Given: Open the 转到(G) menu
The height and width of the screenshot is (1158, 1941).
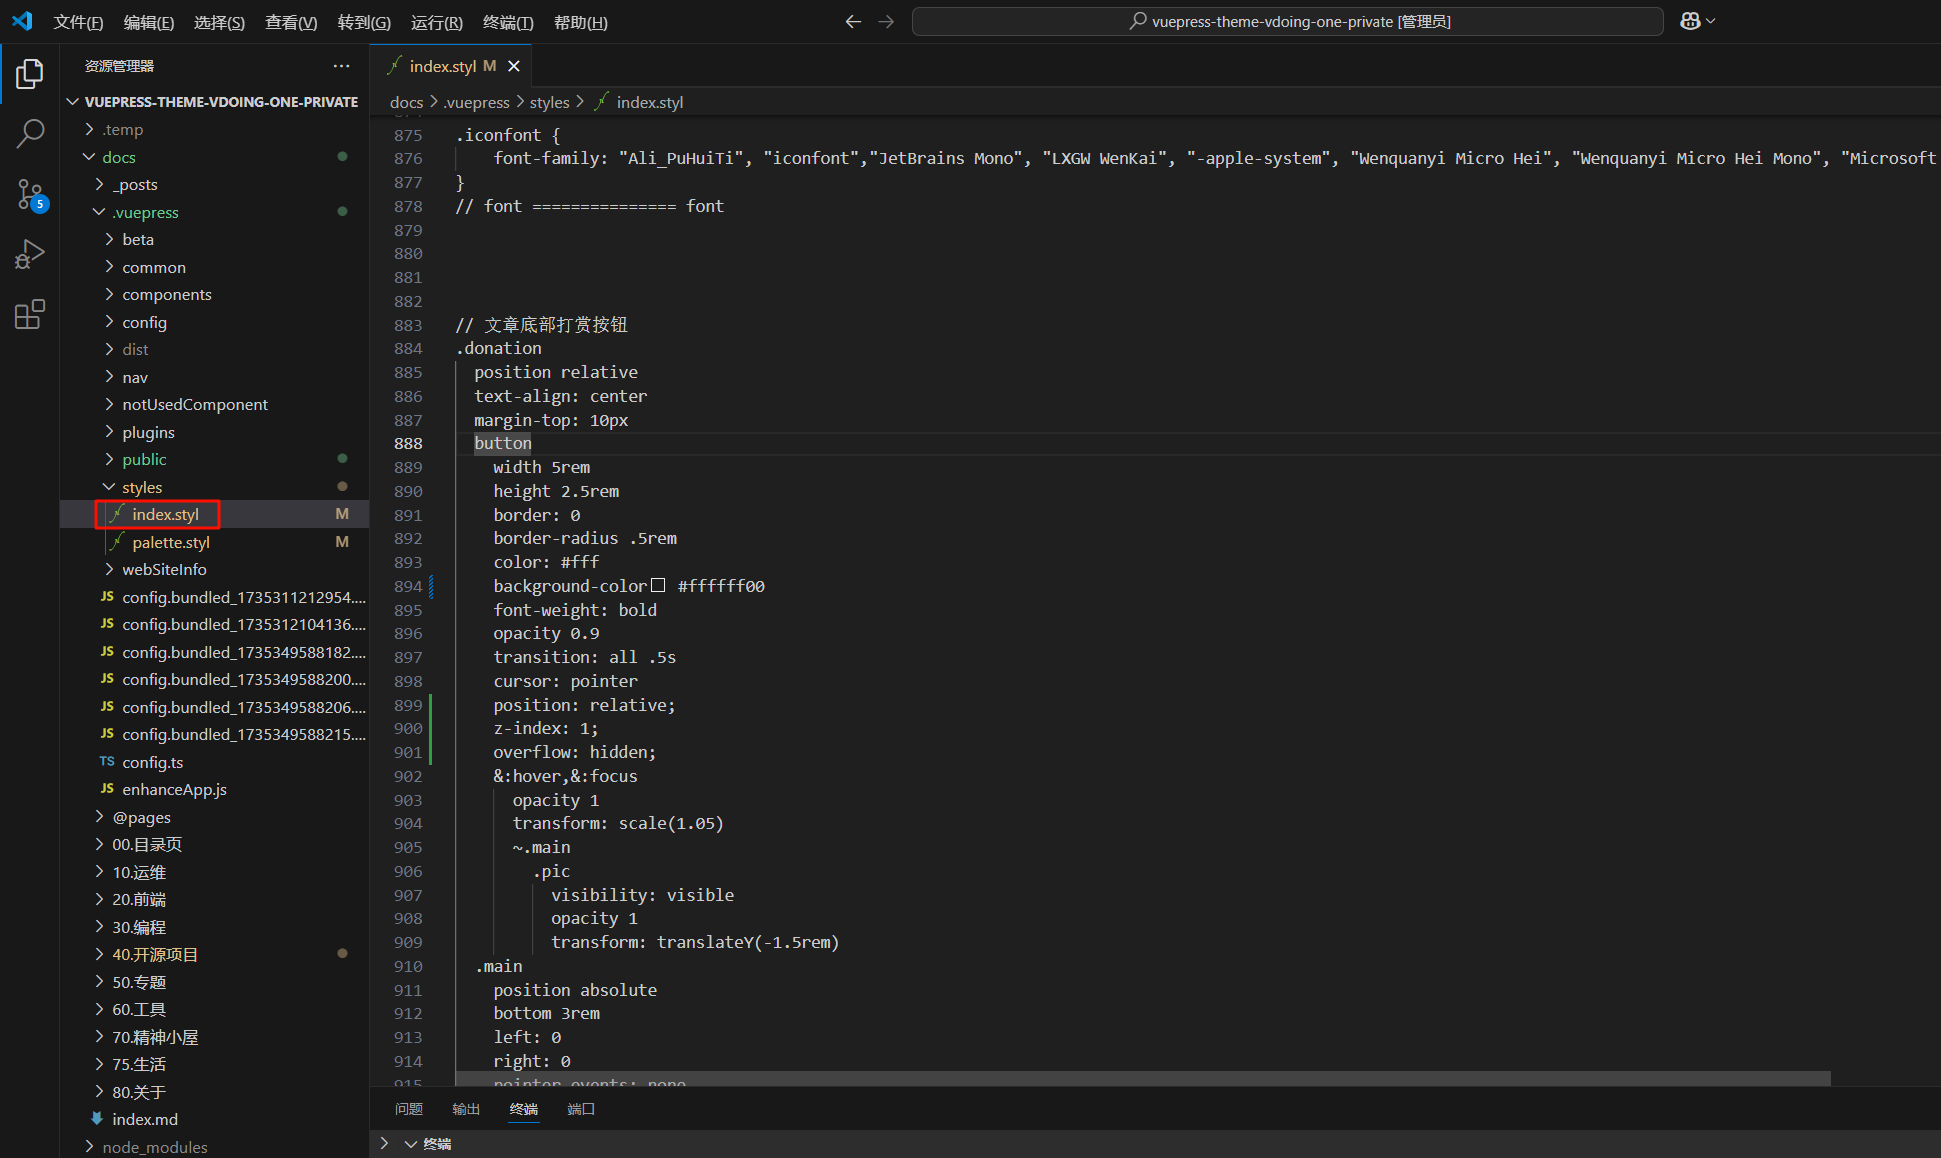Looking at the screenshot, I should click(364, 22).
